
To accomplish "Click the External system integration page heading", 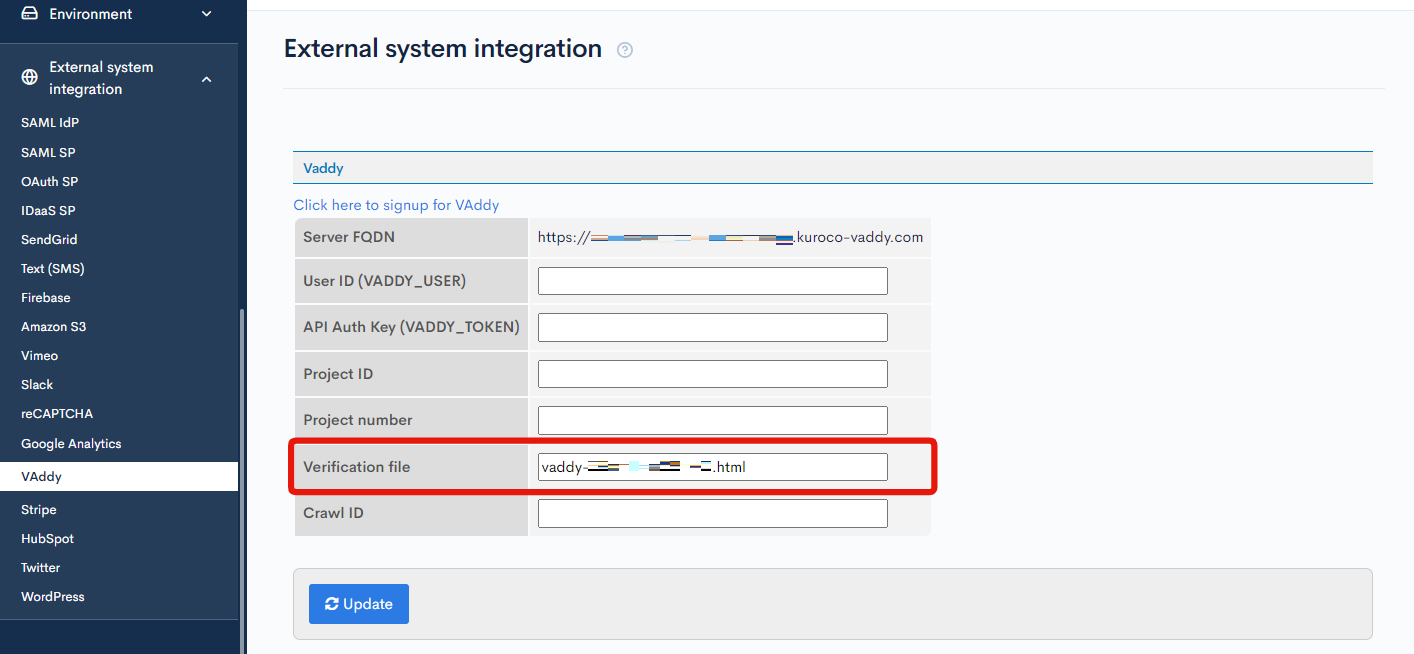I will click(x=443, y=48).
